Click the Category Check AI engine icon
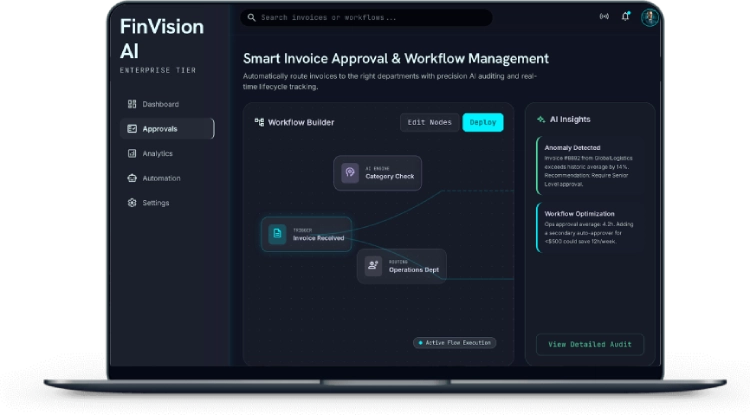The width and height of the screenshot is (750, 415). click(x=350, y=173)
